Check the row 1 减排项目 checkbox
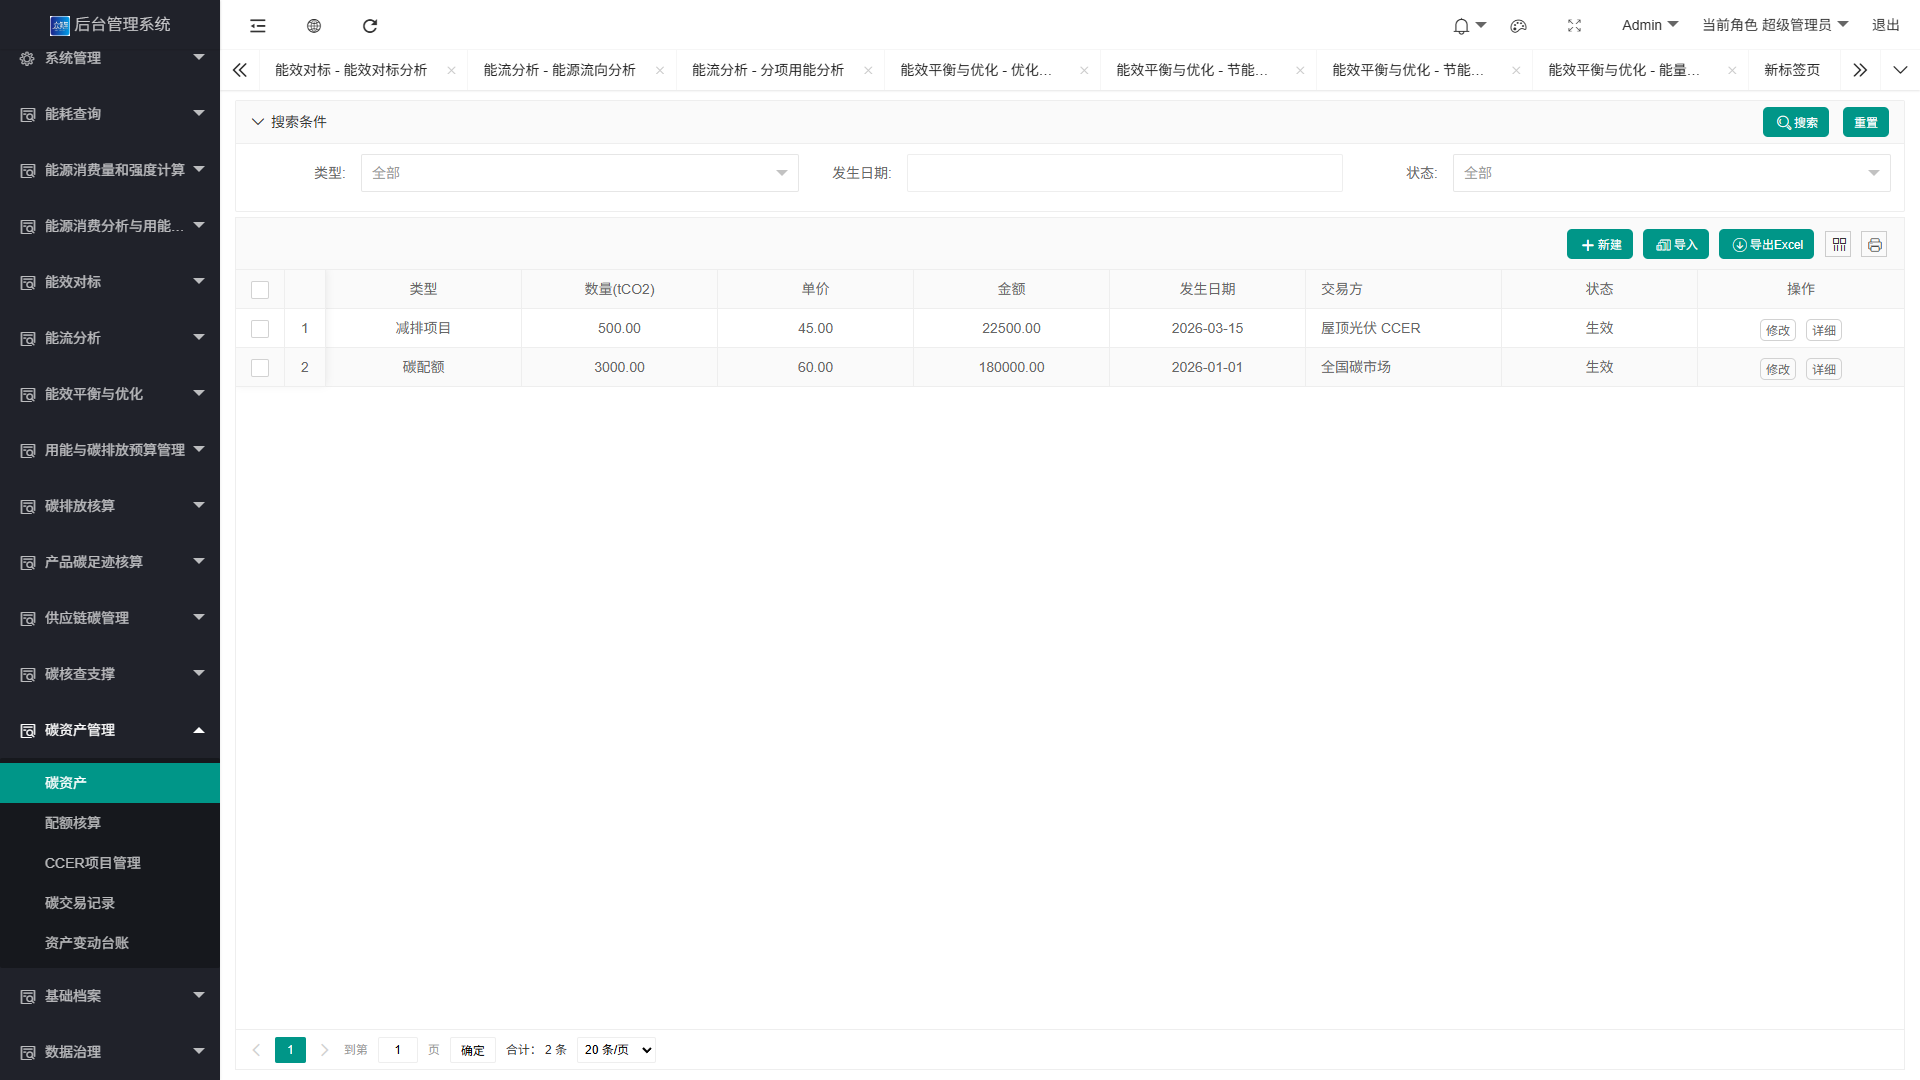Screen dimensions: 1920x1080 click(x=260, y=329)
